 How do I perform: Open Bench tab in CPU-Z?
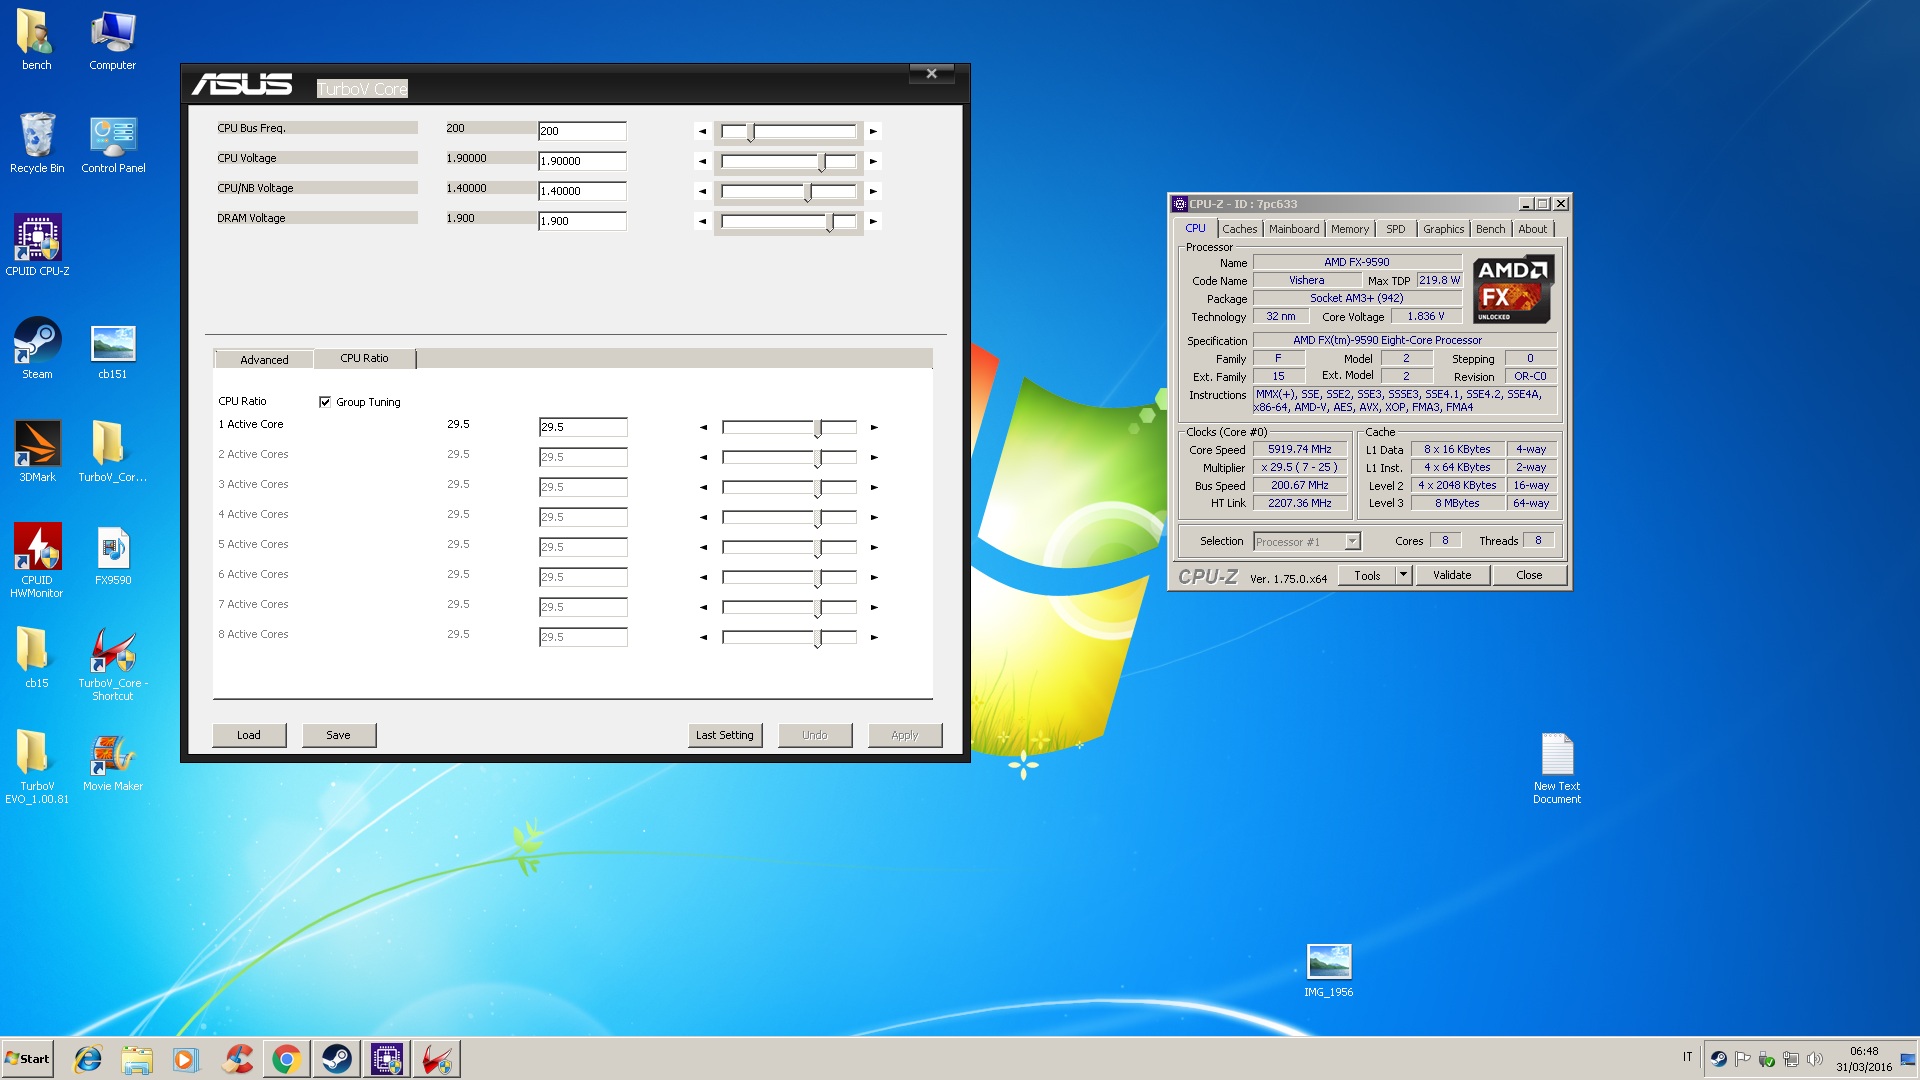pyautogui.click(x=1490, y=229)
